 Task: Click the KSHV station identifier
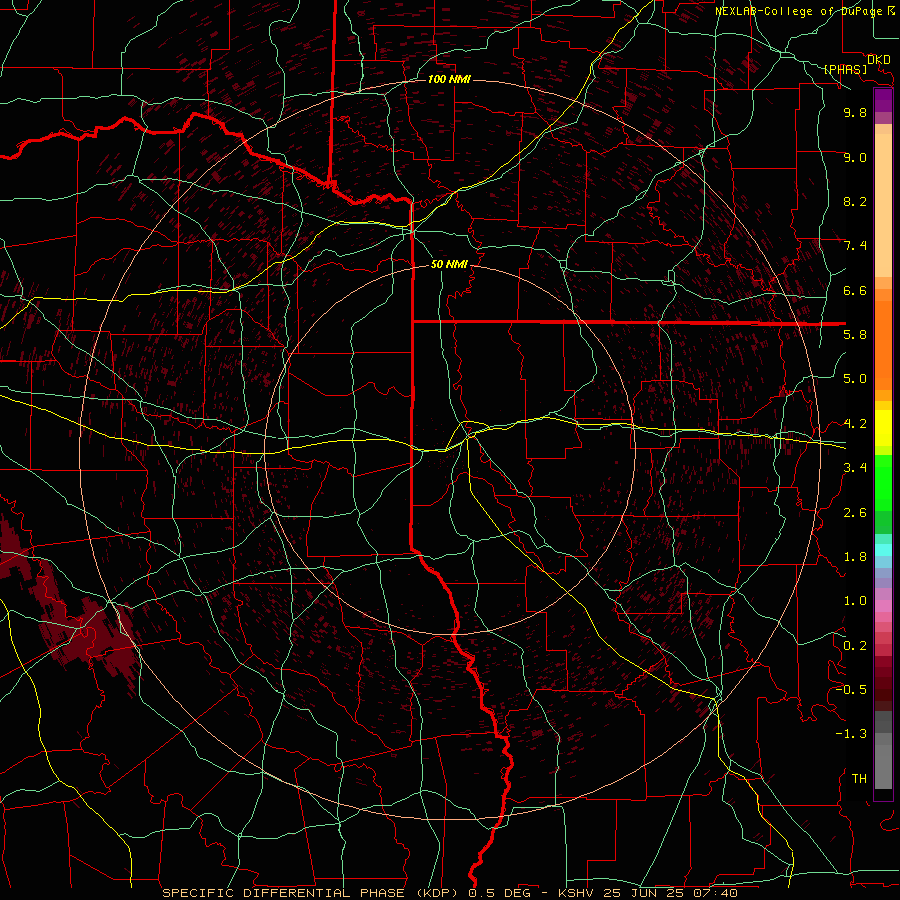pos(576,893)
